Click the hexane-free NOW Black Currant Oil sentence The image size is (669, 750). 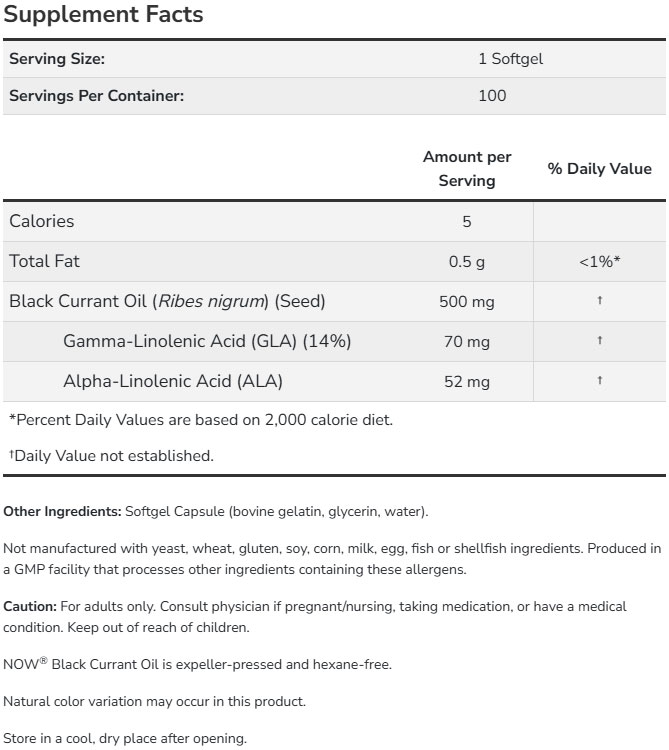197,664
